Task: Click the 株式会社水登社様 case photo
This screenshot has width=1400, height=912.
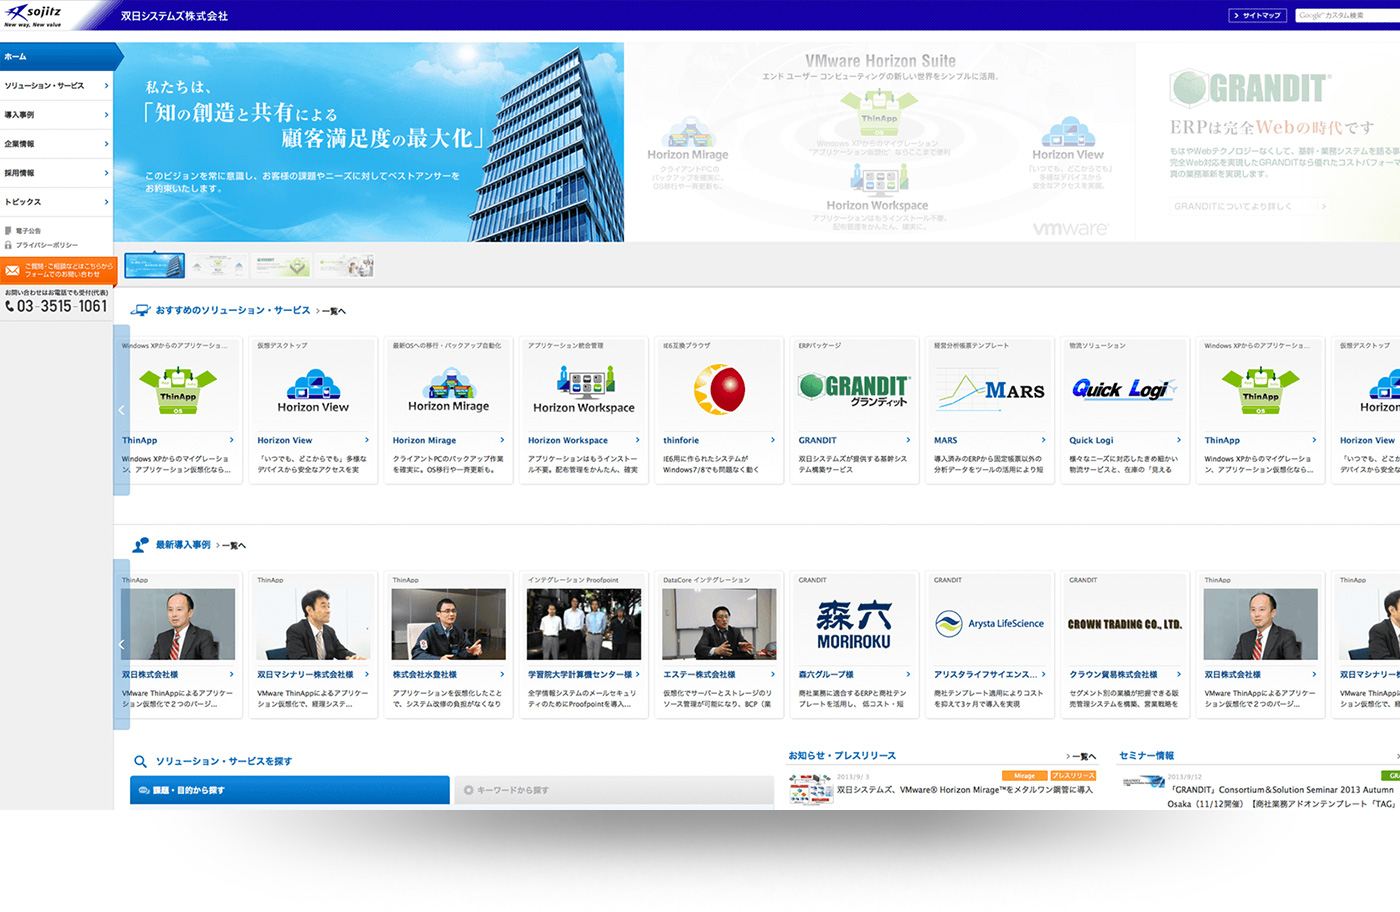Action: (449, 624)
